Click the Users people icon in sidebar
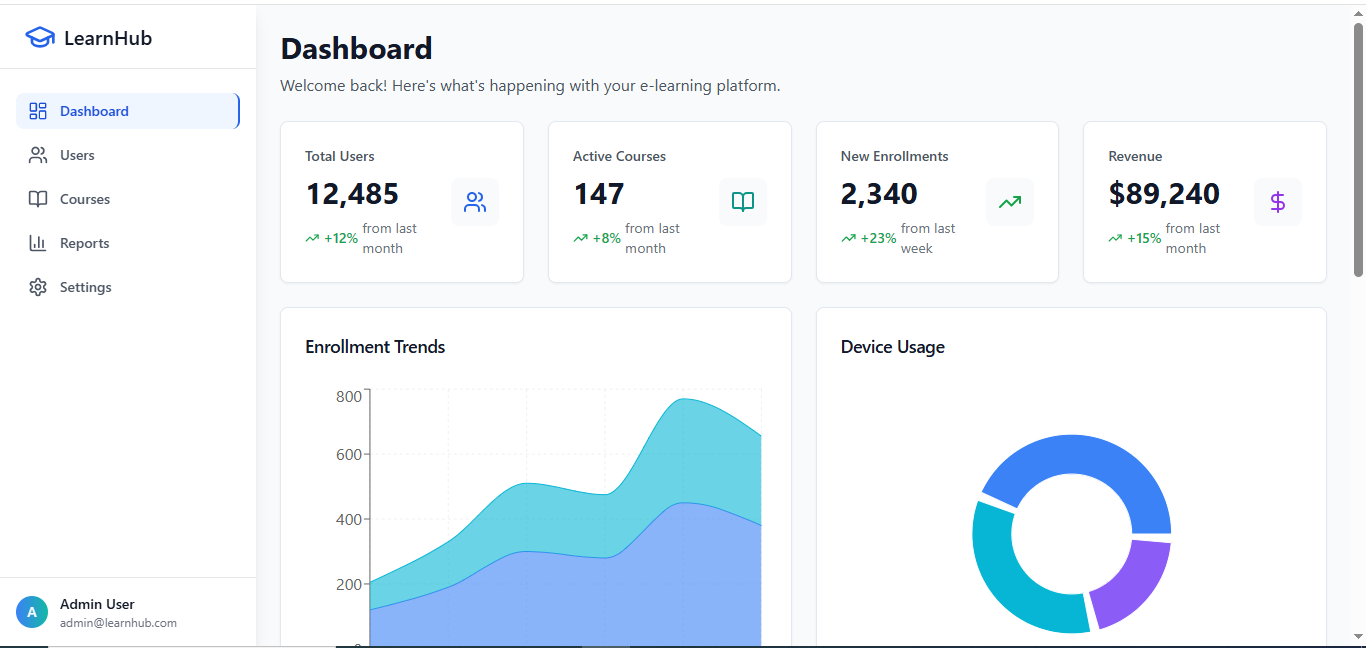This screenshot has height=648, width=1366. [37, 155]
